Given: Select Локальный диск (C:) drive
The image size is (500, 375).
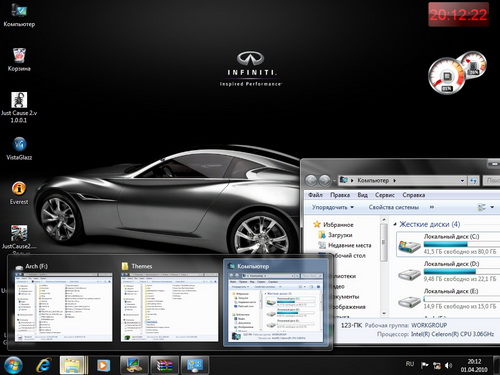Looking at the screenshot, I should (448, 244).
